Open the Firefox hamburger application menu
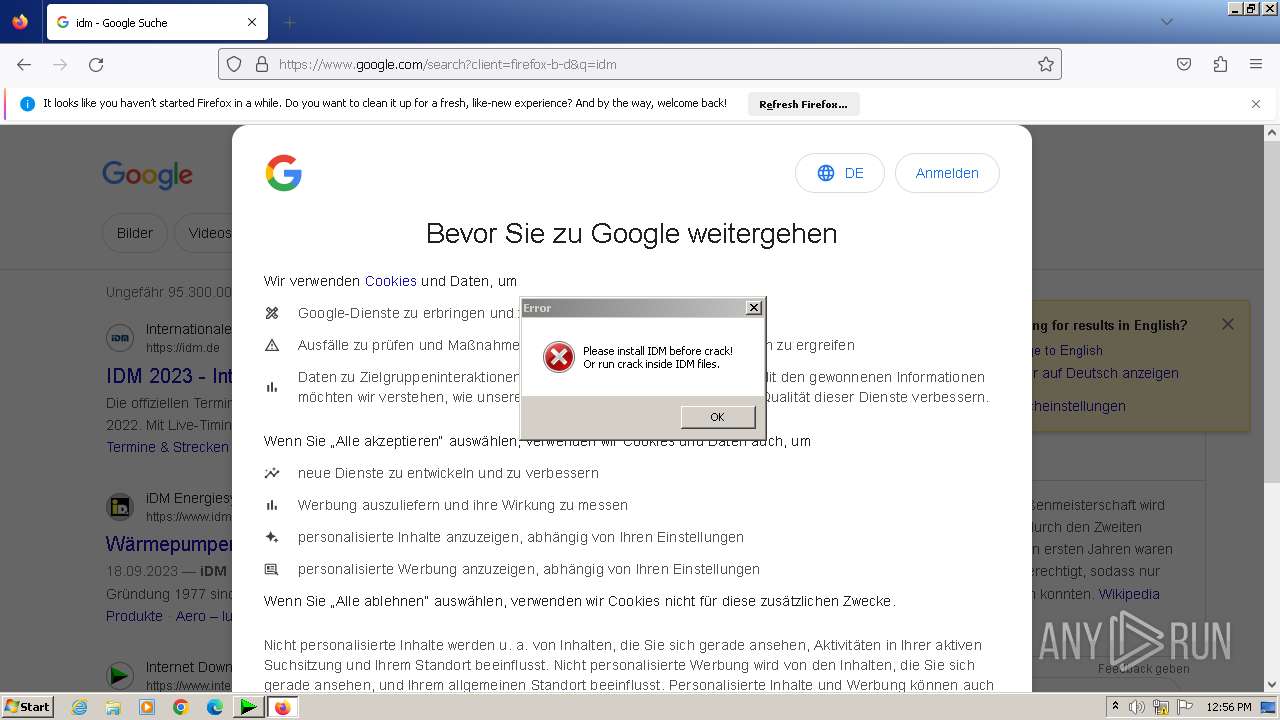 pyautogui.click(x=1256, y=64)
